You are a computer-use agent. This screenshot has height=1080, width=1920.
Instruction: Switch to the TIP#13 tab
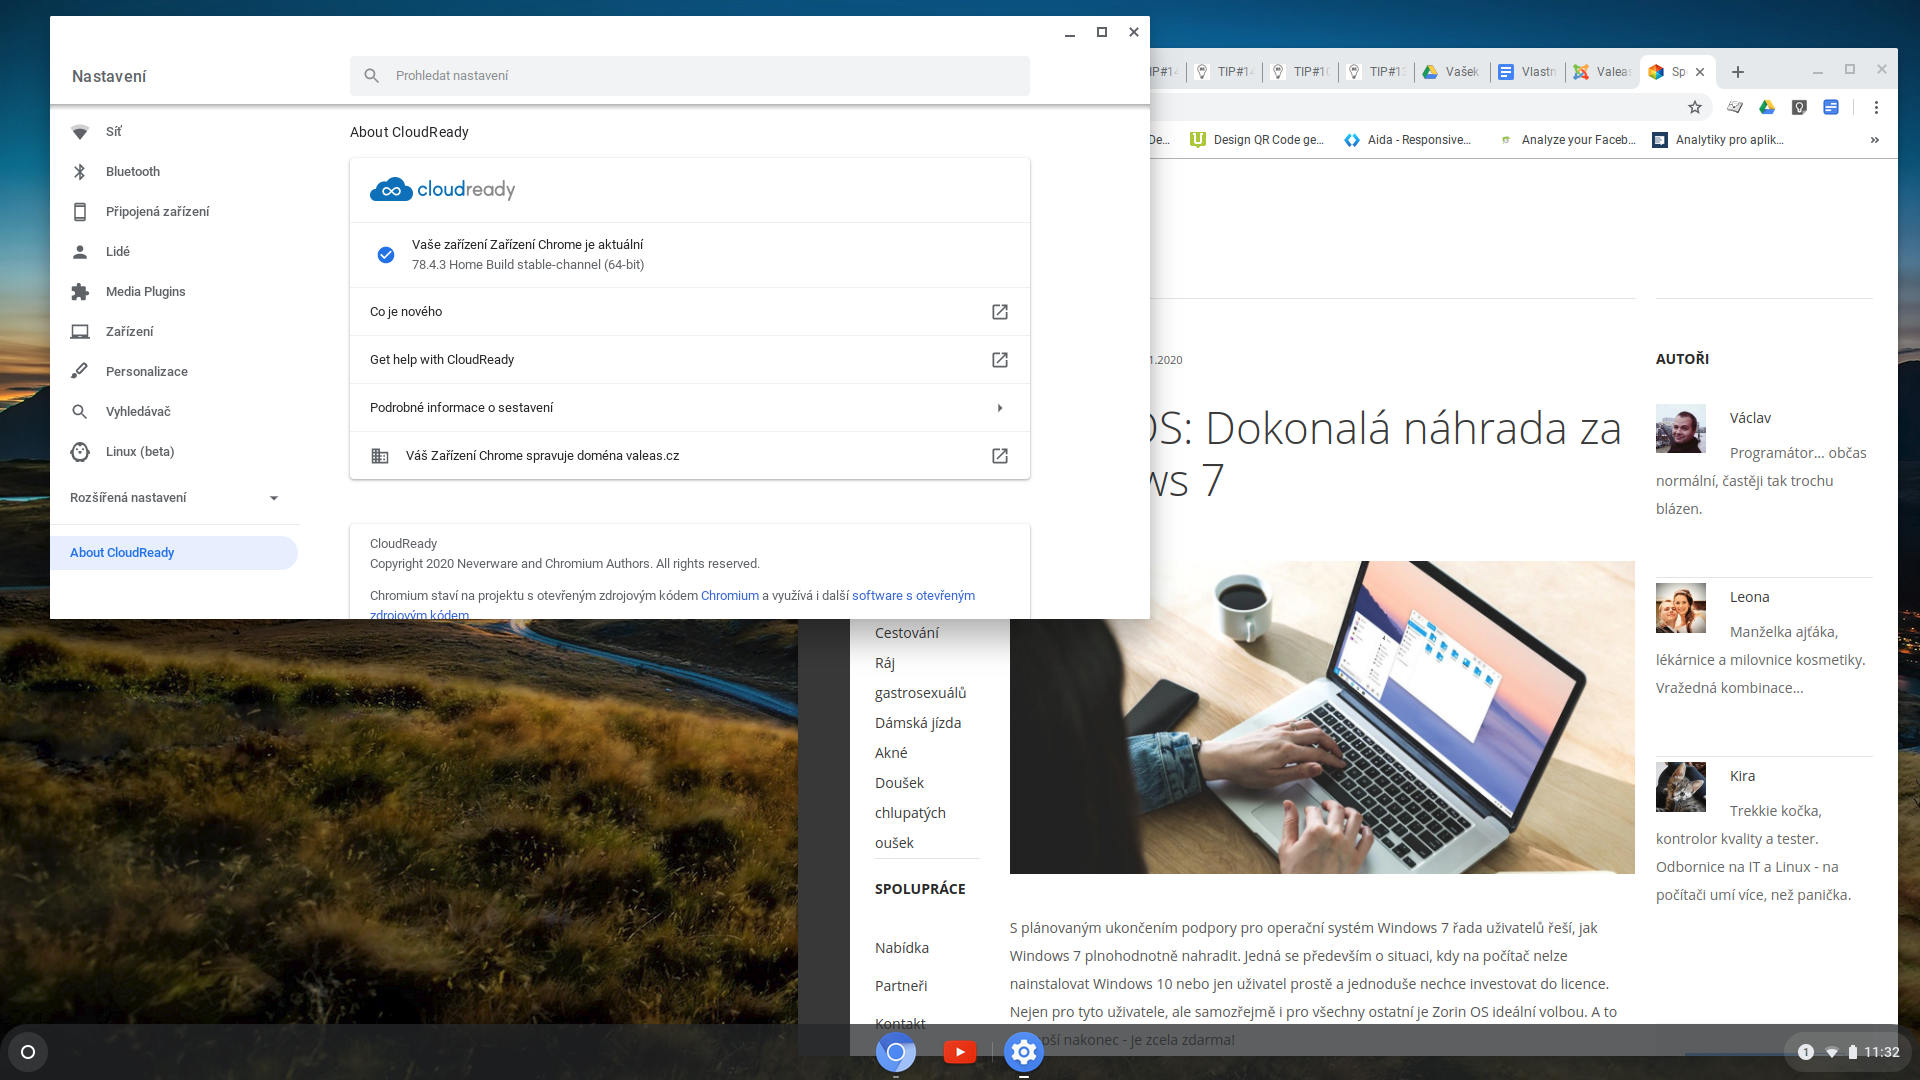tap(1376, 72)
